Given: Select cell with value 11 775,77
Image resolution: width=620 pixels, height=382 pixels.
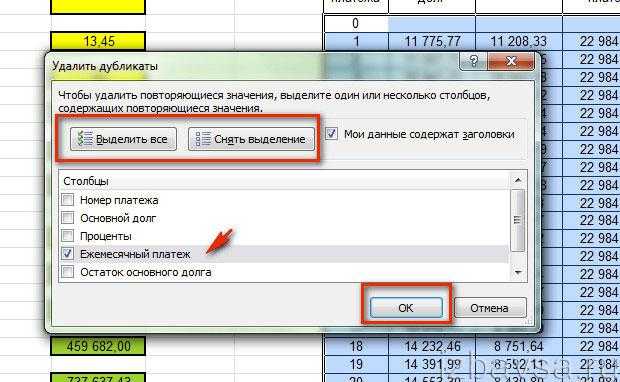Looking at the screenshot, I should coord(432,41).
